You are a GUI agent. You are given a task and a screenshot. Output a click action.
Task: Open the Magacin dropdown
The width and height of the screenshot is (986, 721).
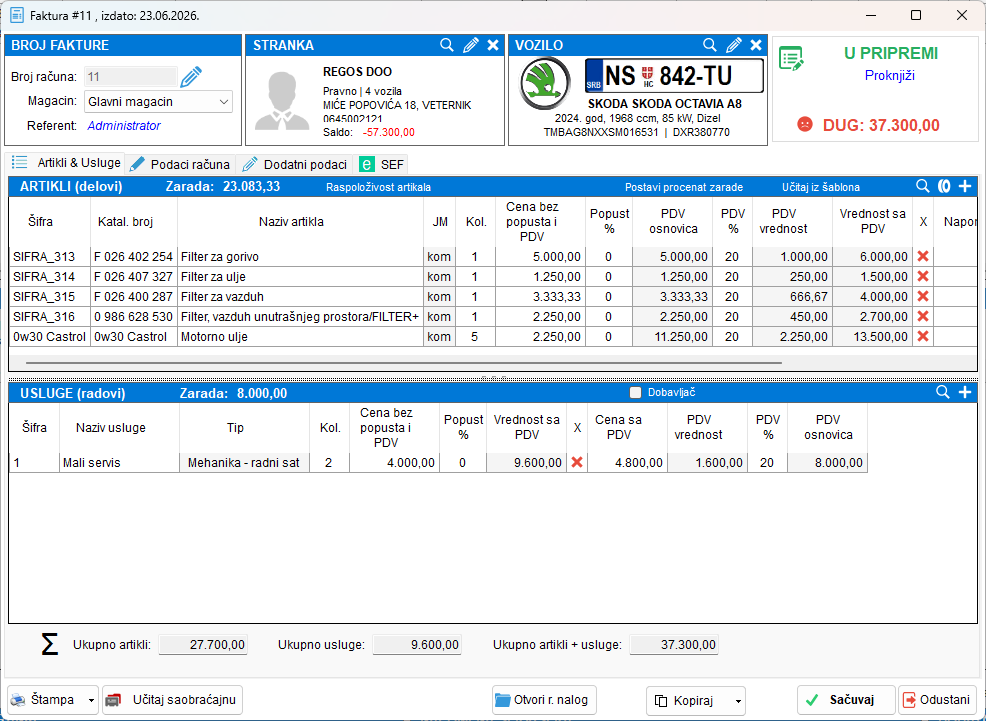coord(158,102)
